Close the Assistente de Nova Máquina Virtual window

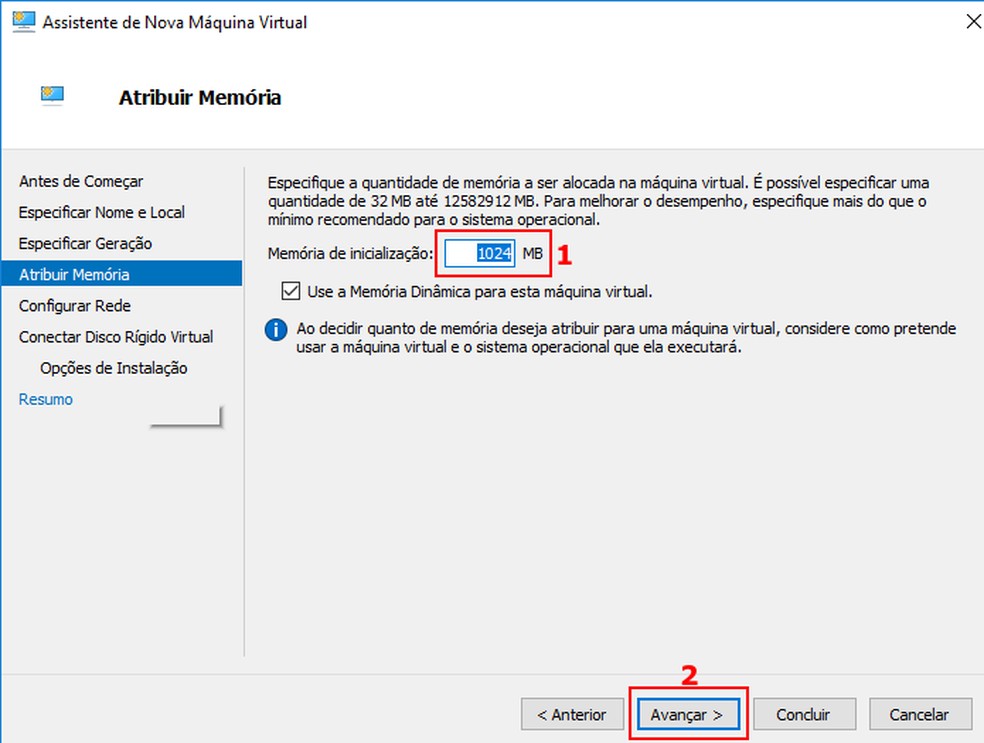973,21
